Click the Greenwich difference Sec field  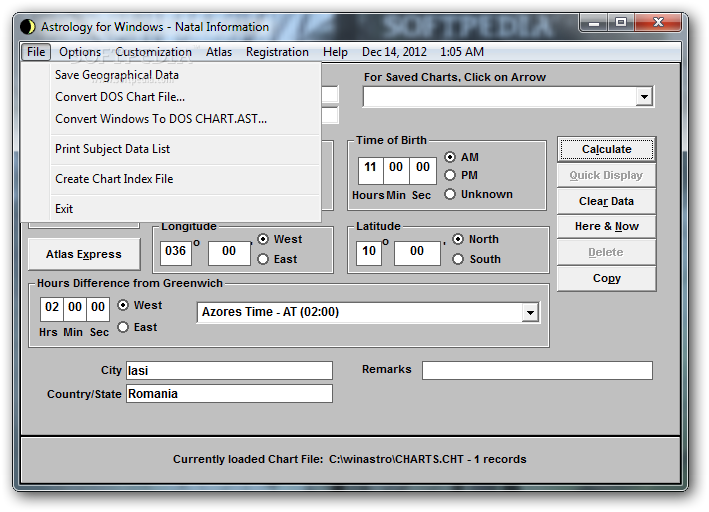98,308
